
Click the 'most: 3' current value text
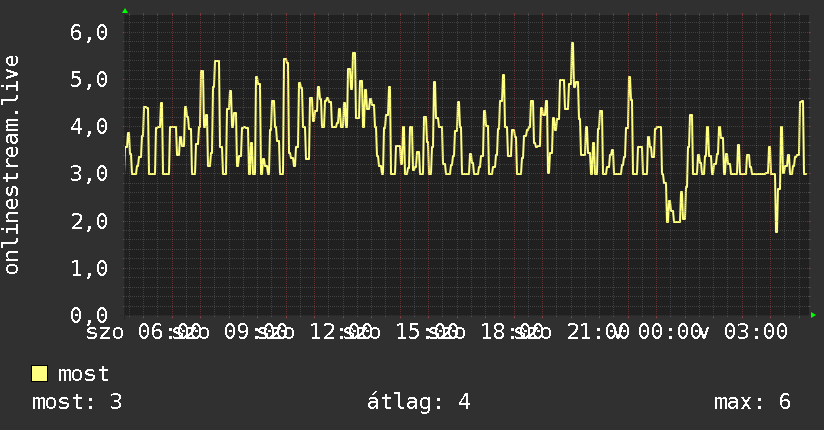[77, 402]
